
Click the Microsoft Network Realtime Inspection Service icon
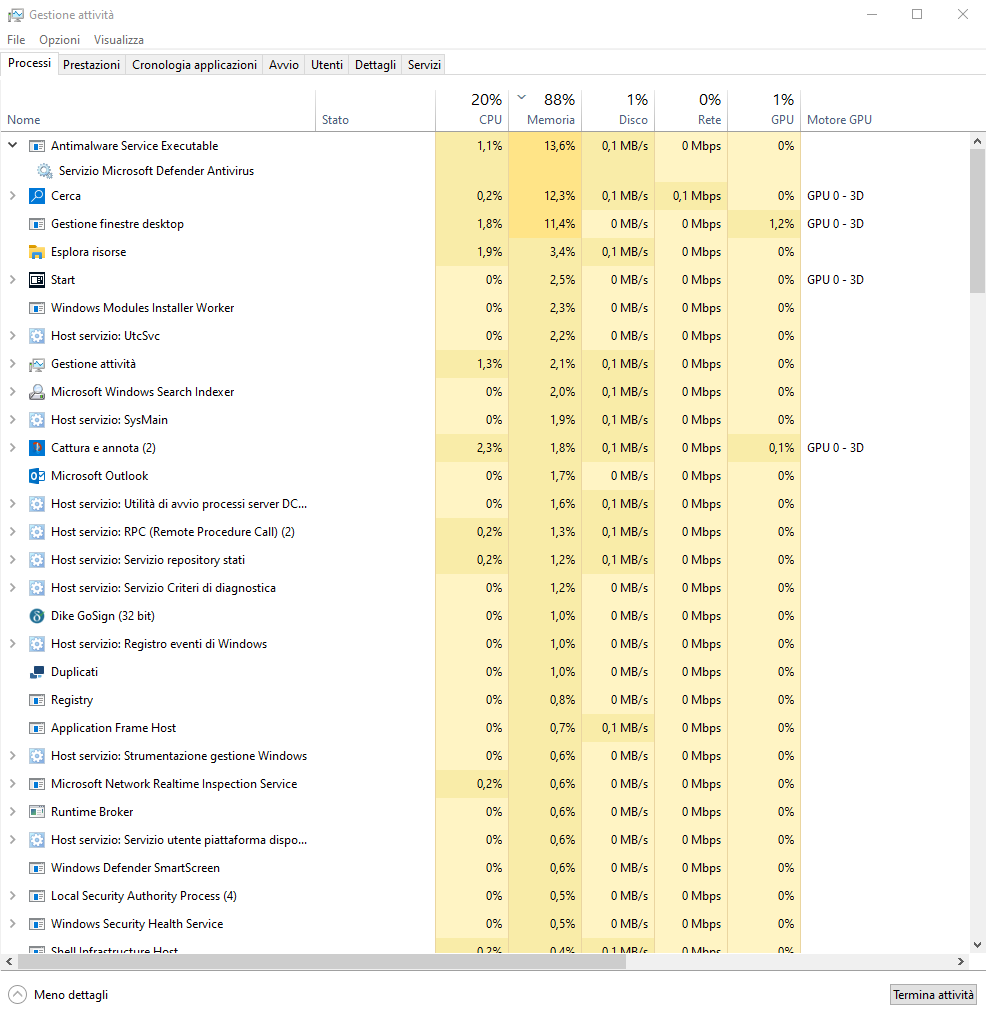[37, 784]
